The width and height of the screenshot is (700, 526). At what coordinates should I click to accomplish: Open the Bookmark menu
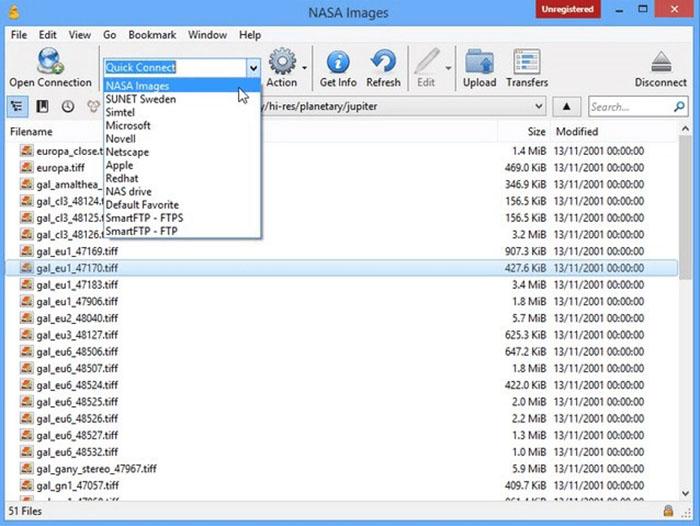152,35
